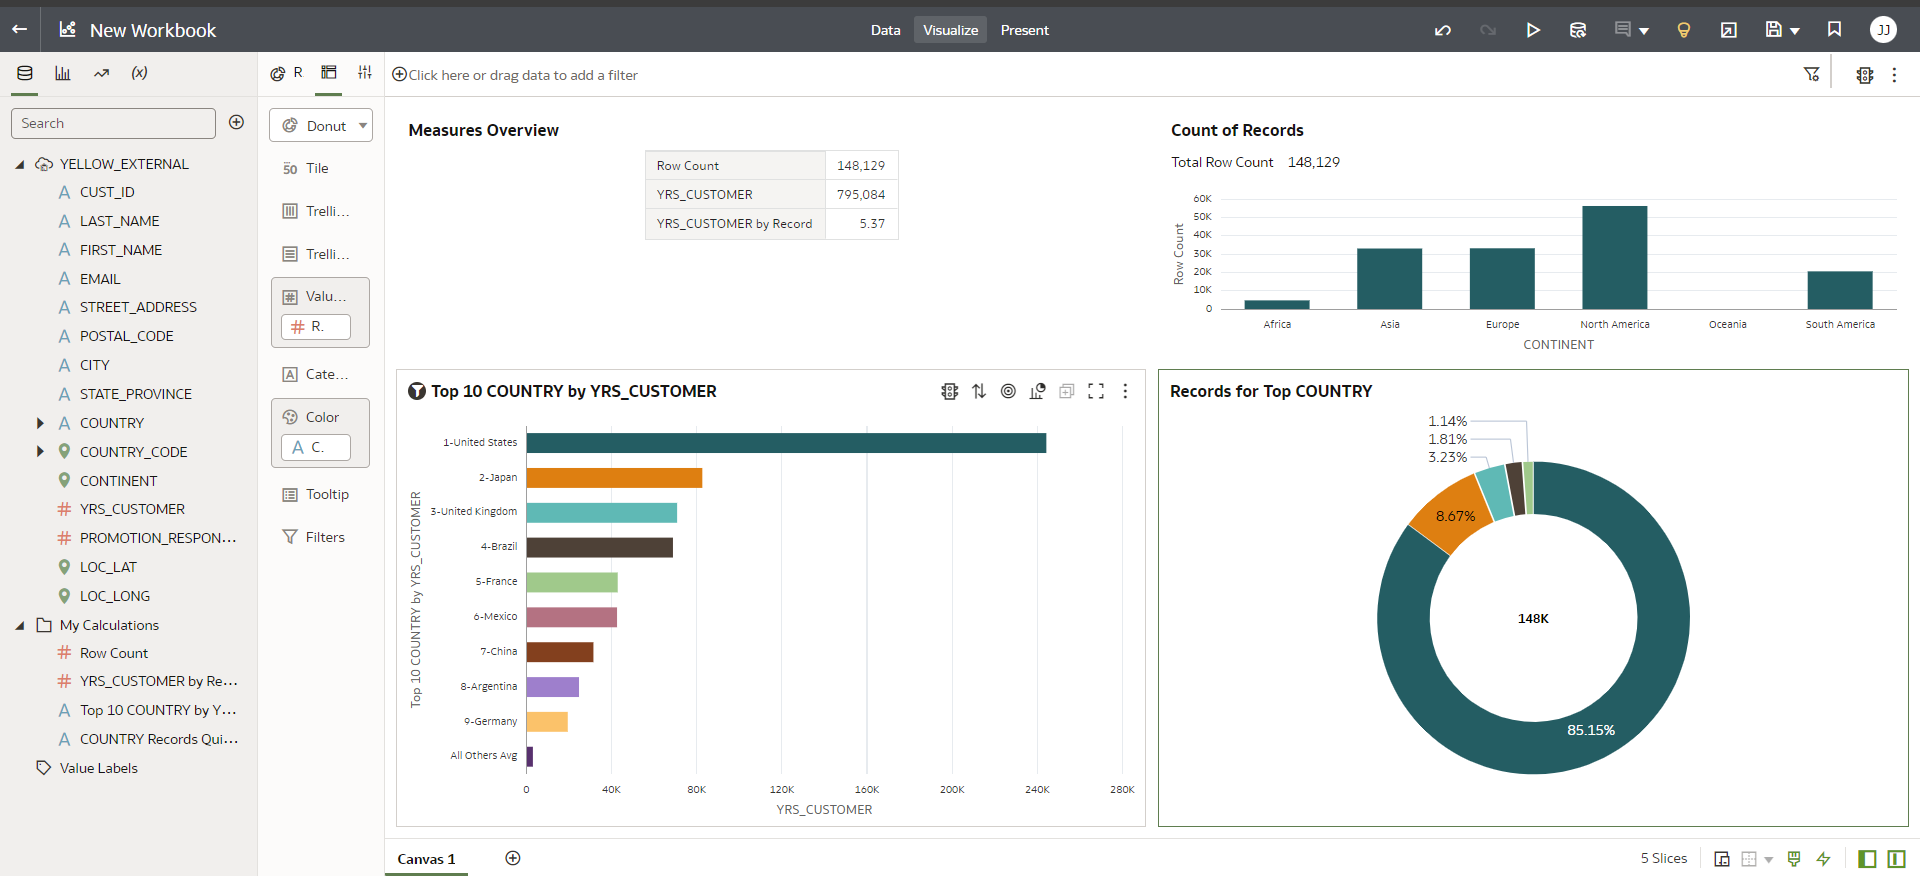Open the Save dropdown arrow

(1795, 31)
